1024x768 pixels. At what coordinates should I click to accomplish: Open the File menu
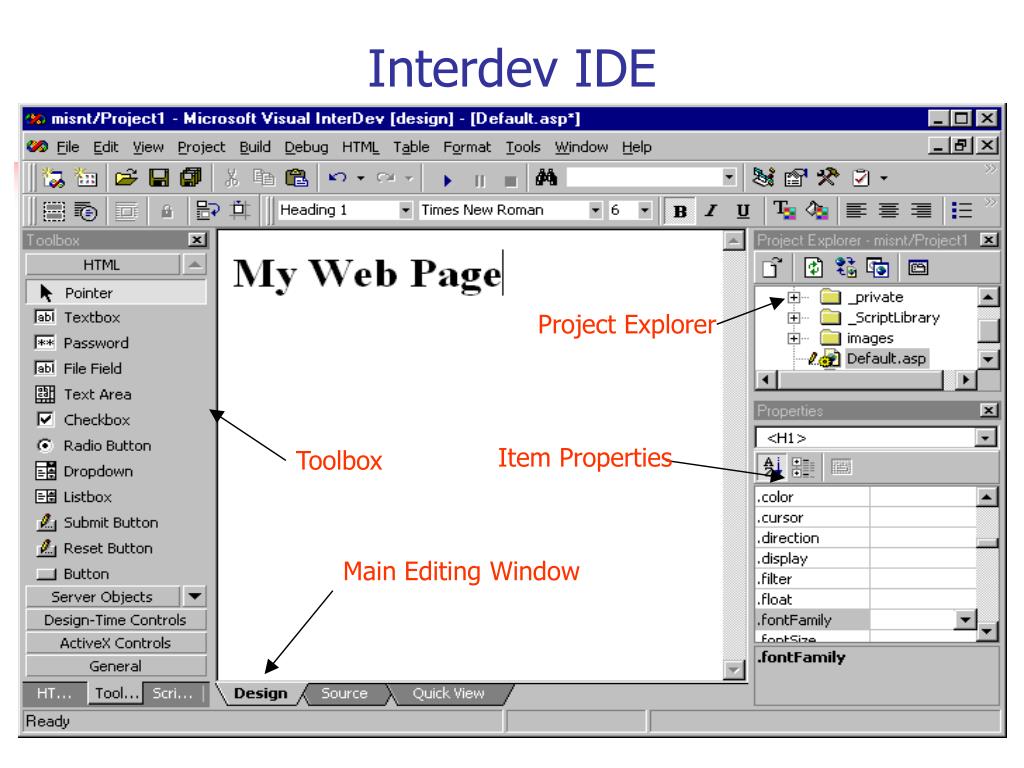pyautogui.click(x=67, y=147)
